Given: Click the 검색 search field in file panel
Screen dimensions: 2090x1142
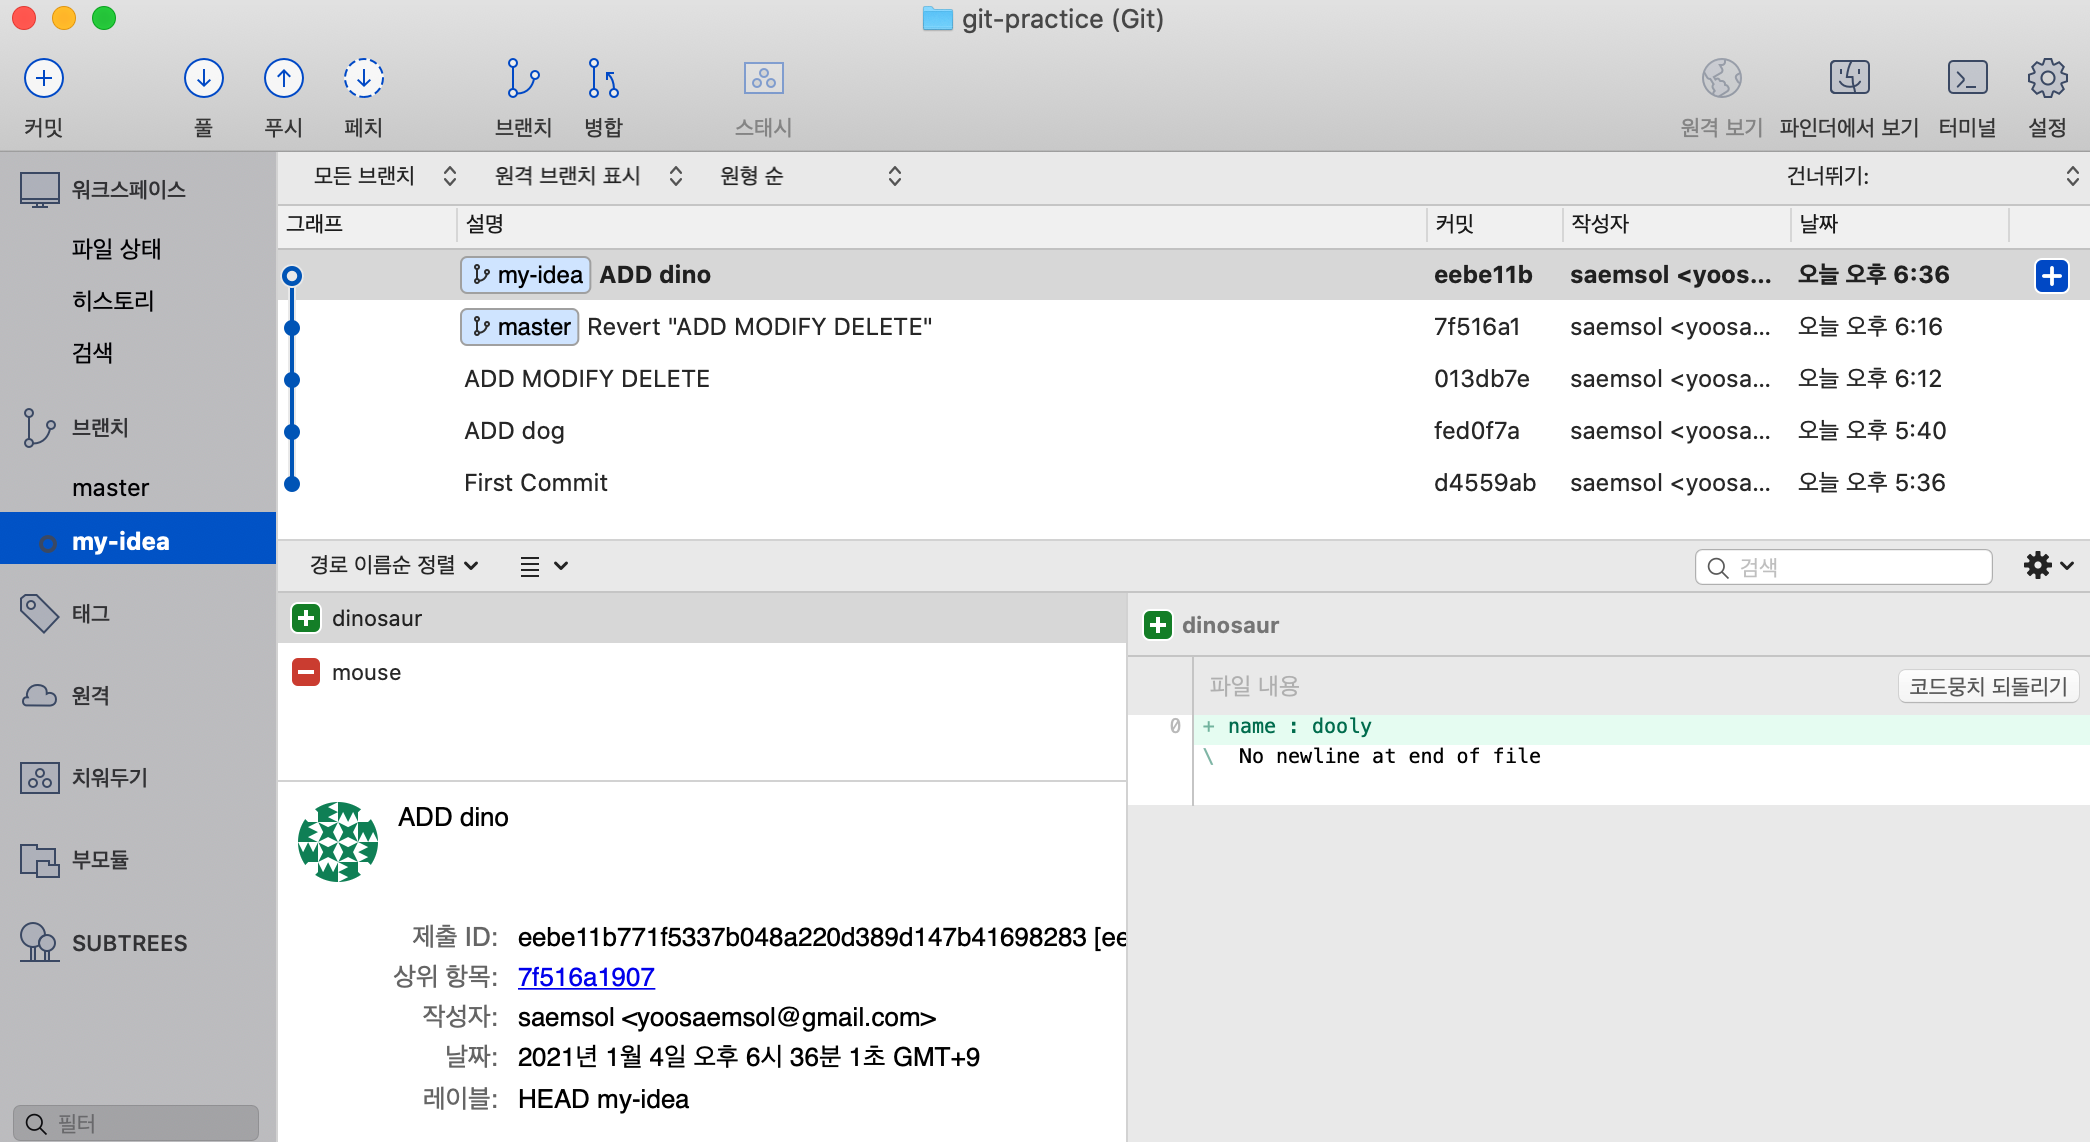Looking at the screenshot, I should [1844, 567].
